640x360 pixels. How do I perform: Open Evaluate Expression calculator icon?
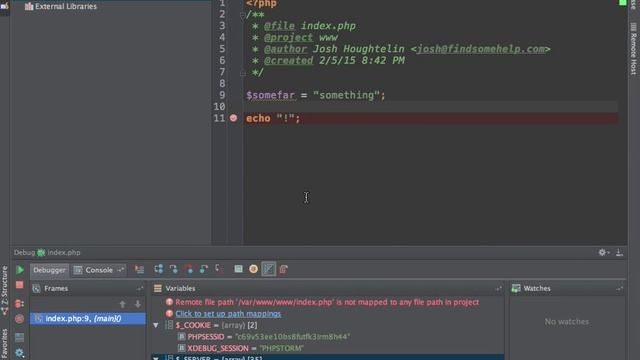point(238,269)
